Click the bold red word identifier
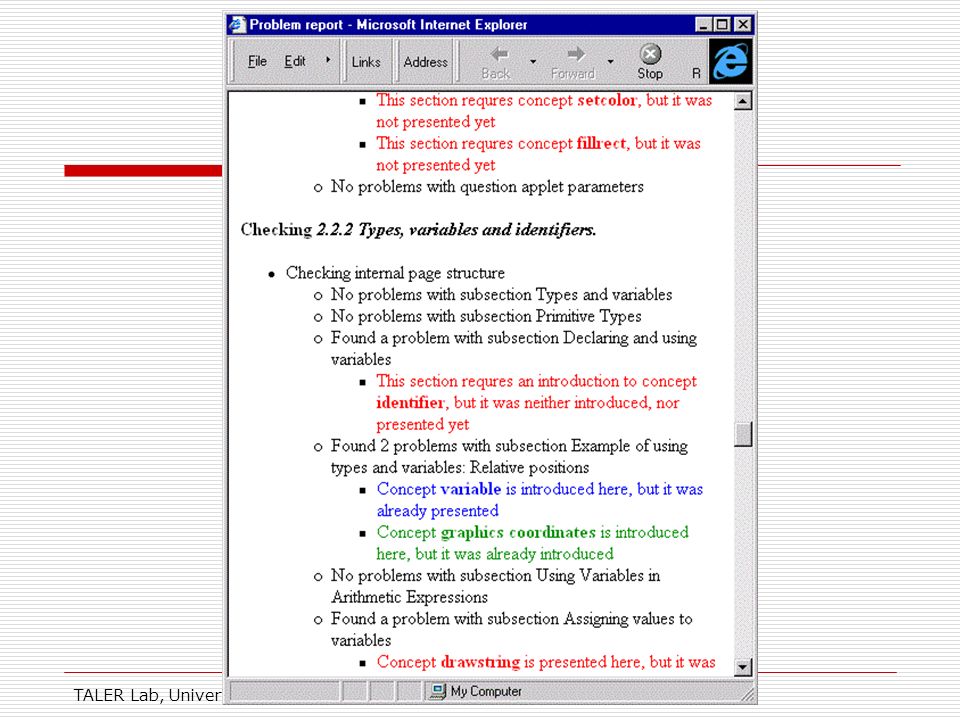This screenshot has width=960, height=720. coord(410,403)
